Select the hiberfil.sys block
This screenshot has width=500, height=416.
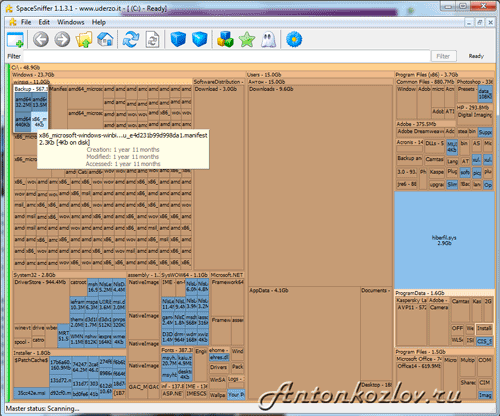tap(444, 240)
